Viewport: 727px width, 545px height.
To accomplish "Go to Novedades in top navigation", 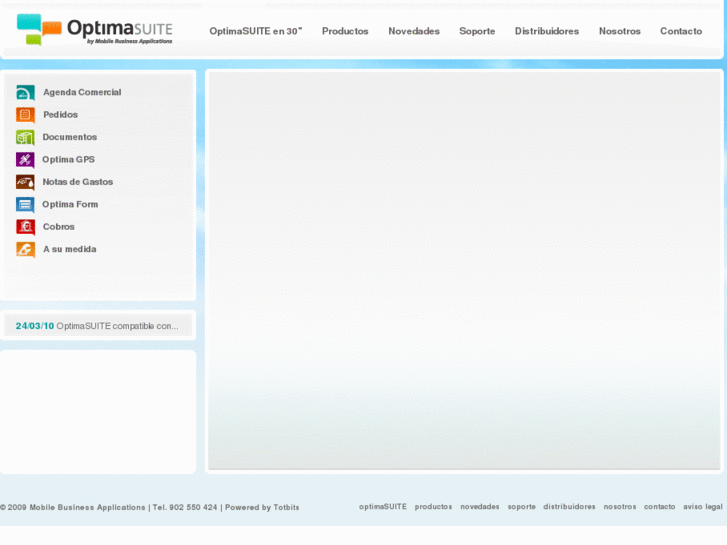I will point(414,31).
